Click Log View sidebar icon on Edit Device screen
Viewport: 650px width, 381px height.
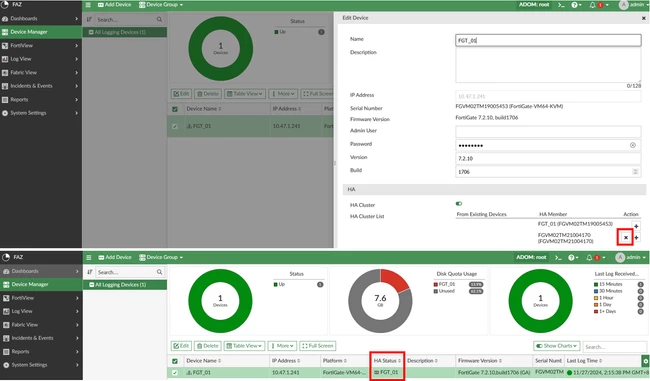[5, 59]
